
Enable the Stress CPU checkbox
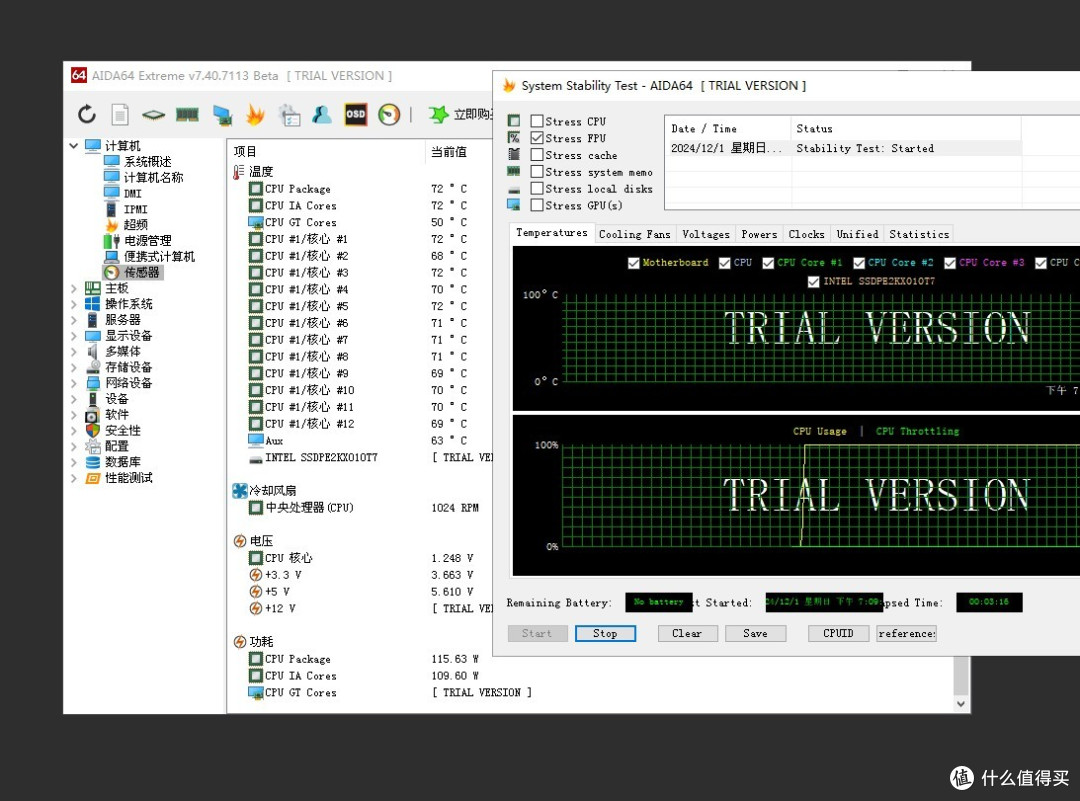(537, 121)
